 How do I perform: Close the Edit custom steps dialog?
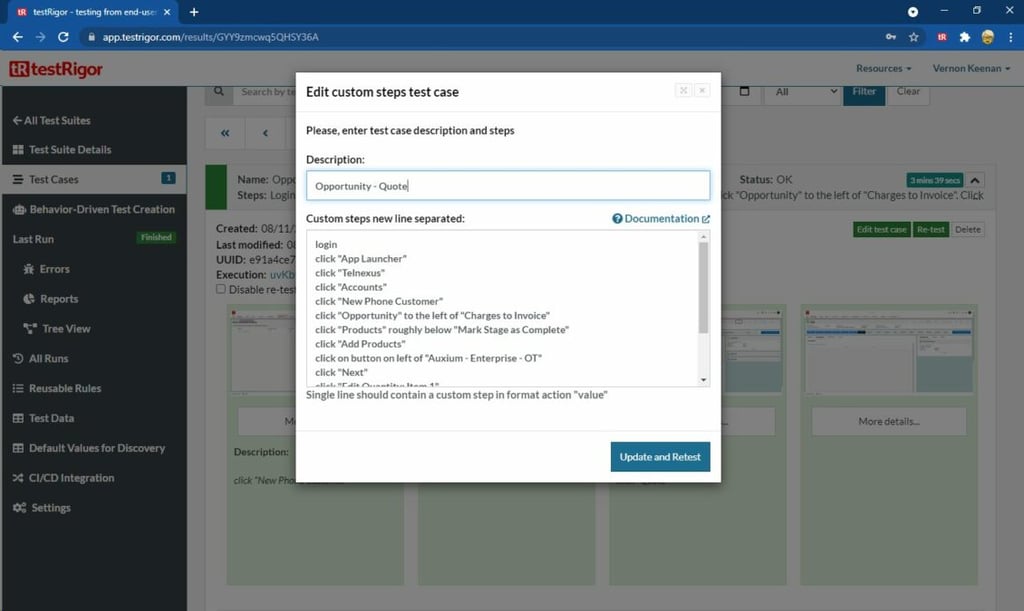tap(702, 90)
